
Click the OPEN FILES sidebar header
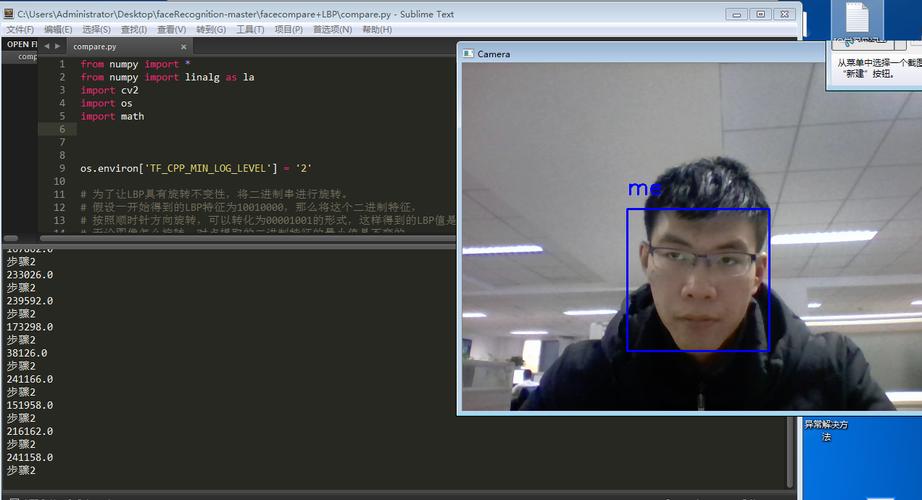pos(22,44)
